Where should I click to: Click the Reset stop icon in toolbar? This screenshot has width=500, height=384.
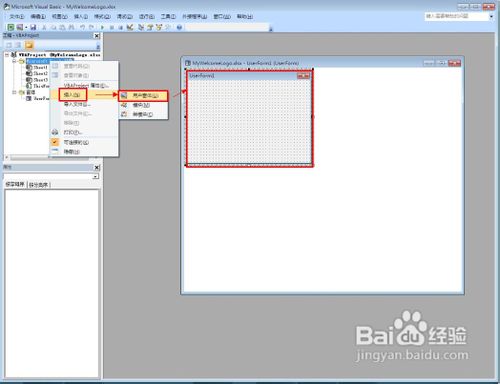(x=120, y=27)
